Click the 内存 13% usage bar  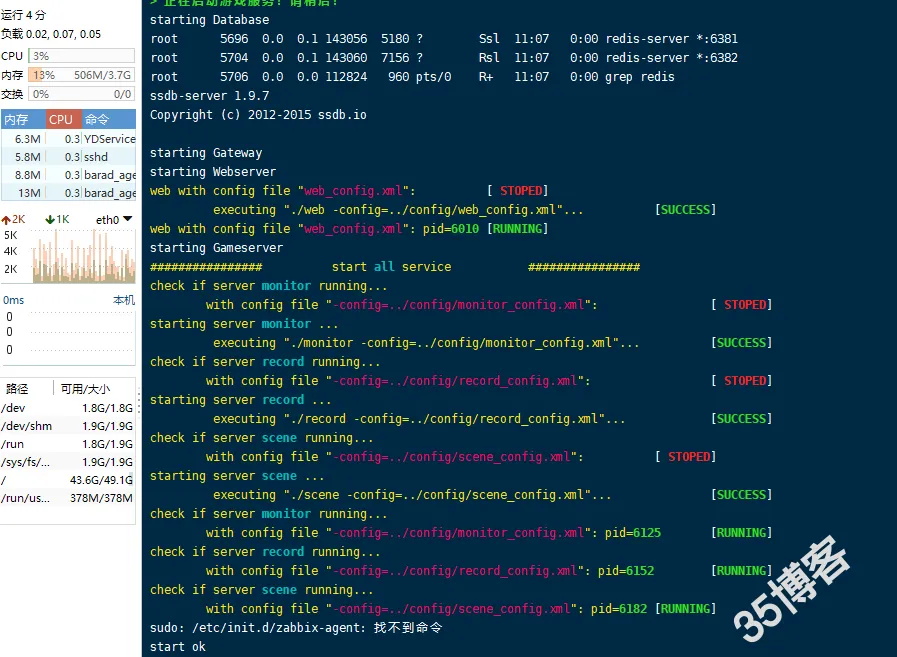coord(81,75)
